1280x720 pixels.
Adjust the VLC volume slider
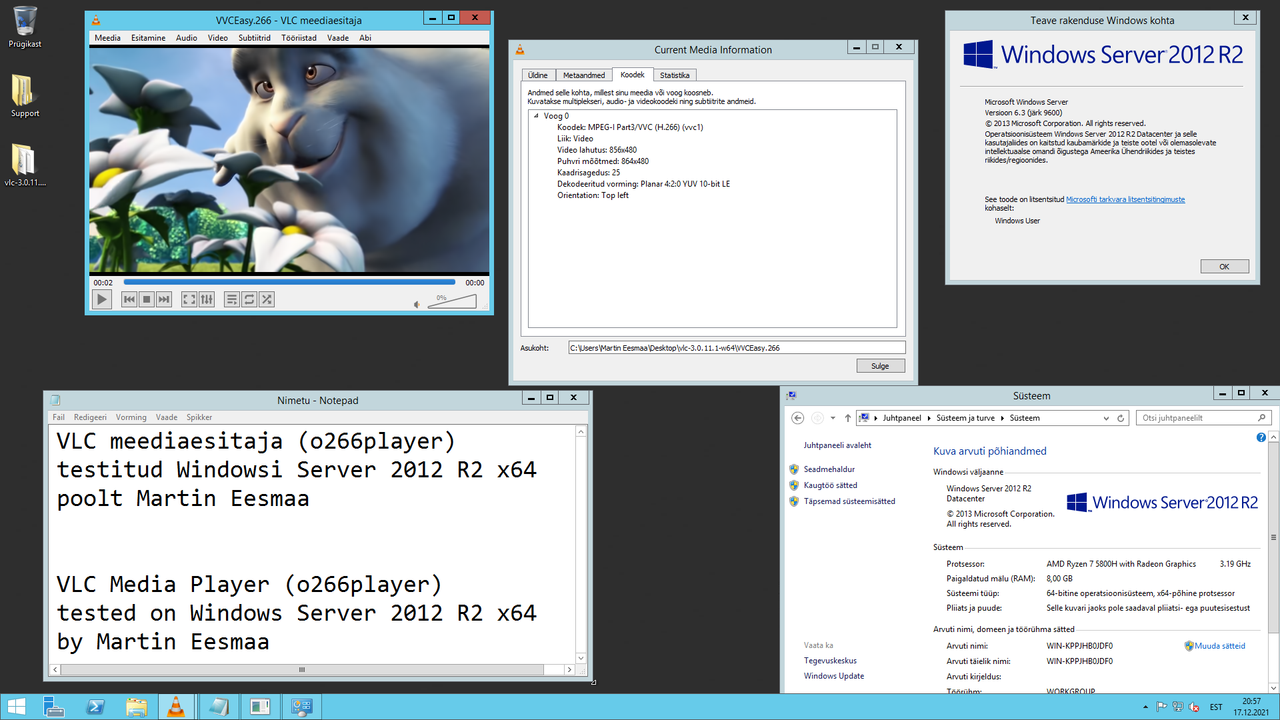point(453,301)
